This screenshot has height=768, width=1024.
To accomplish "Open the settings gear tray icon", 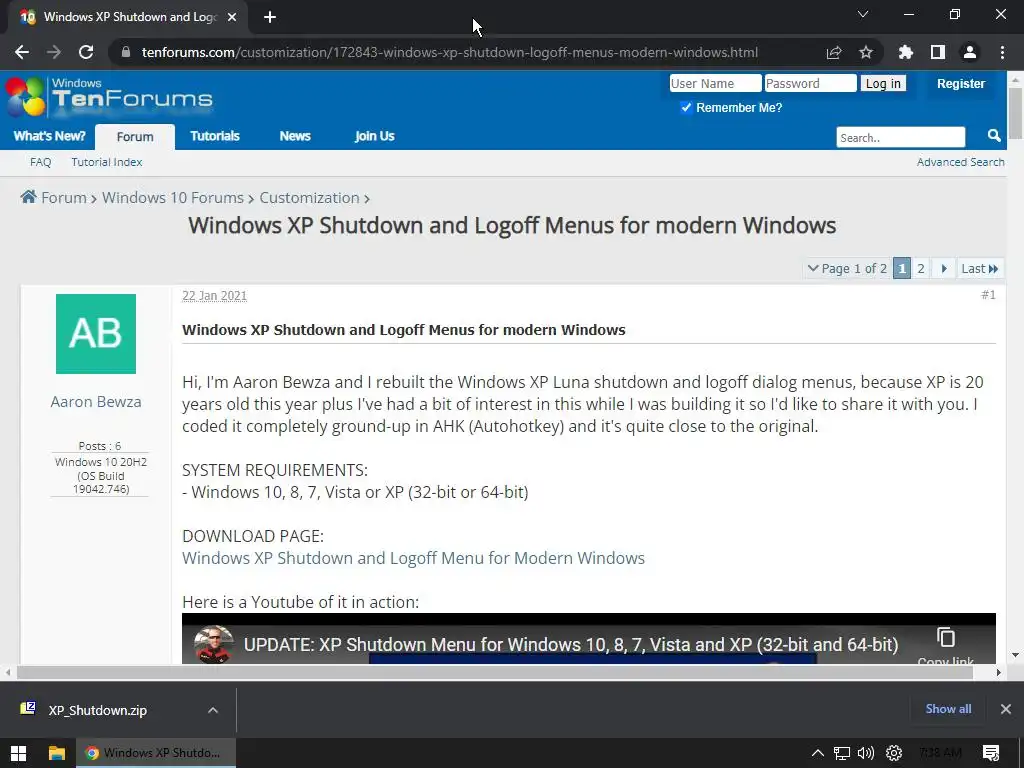I will pyautogui.click(x=894, y=753).
